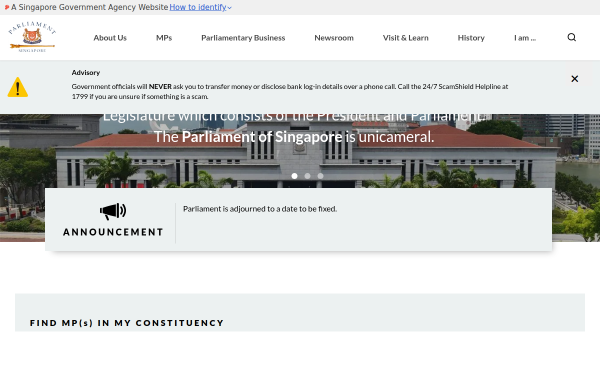Open the Parliamentary Business menu

tap(243, 38)
